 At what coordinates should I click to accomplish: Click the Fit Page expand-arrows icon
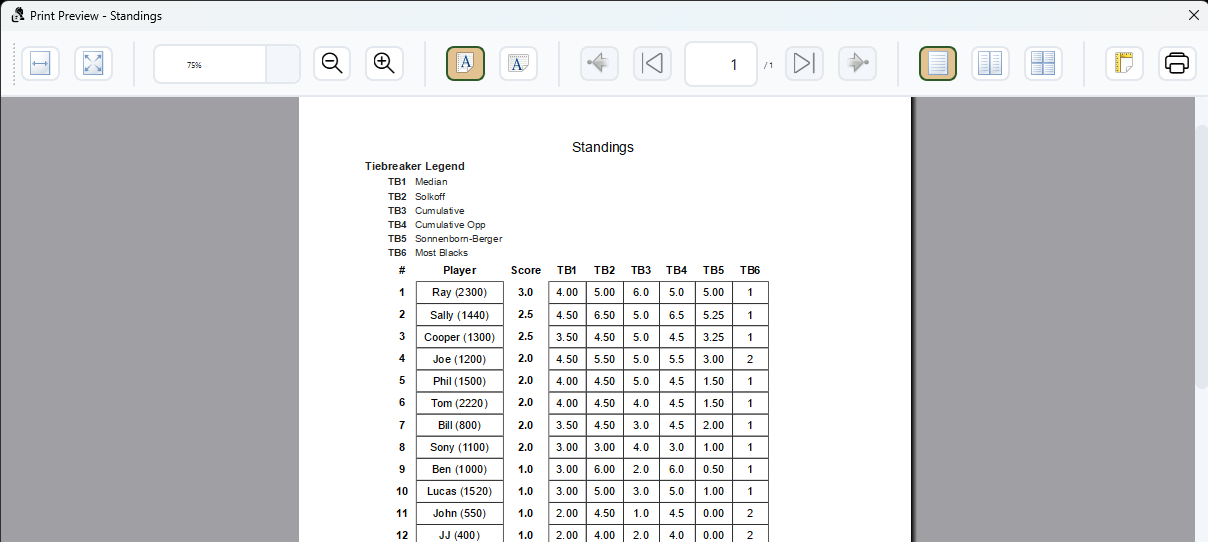(93, 64)
